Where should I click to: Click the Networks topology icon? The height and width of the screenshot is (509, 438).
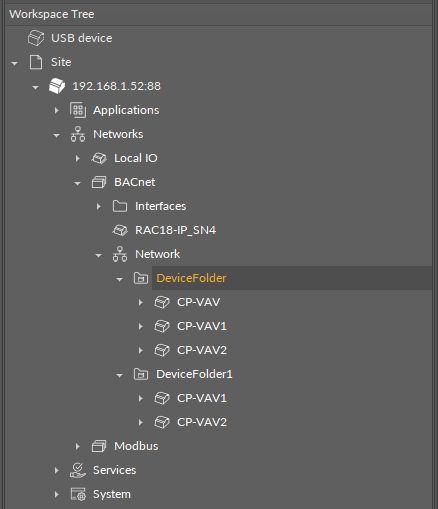pos(78,134)
